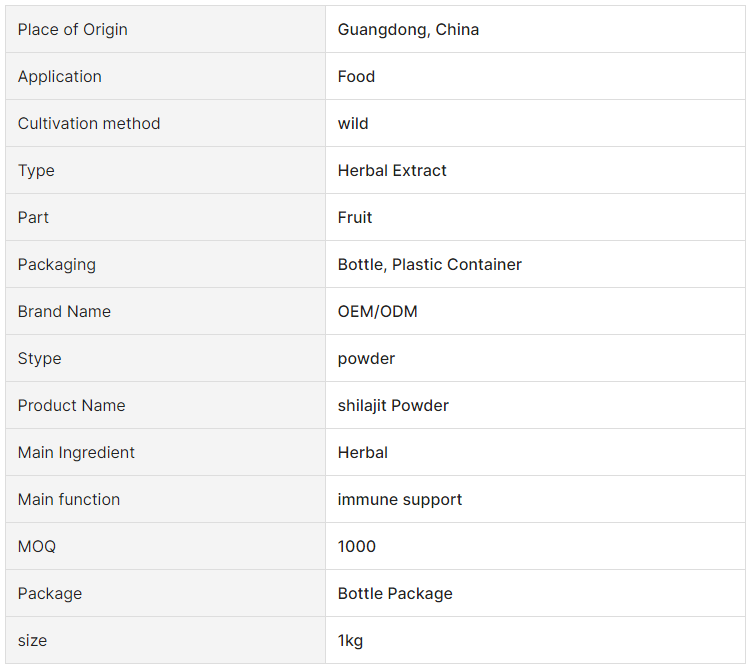Click the MOQ 1000 value
Screen dimensions: 751x669
point(356,546)
